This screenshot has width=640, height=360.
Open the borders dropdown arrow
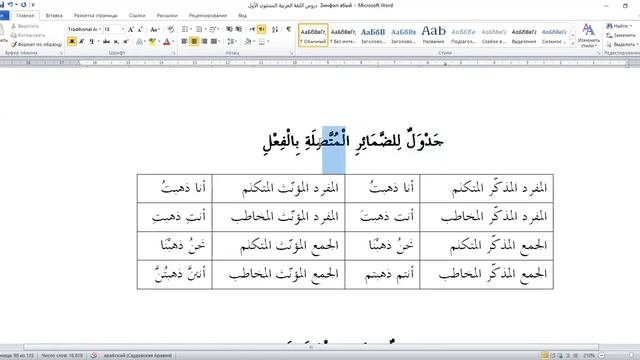point(268,41)
